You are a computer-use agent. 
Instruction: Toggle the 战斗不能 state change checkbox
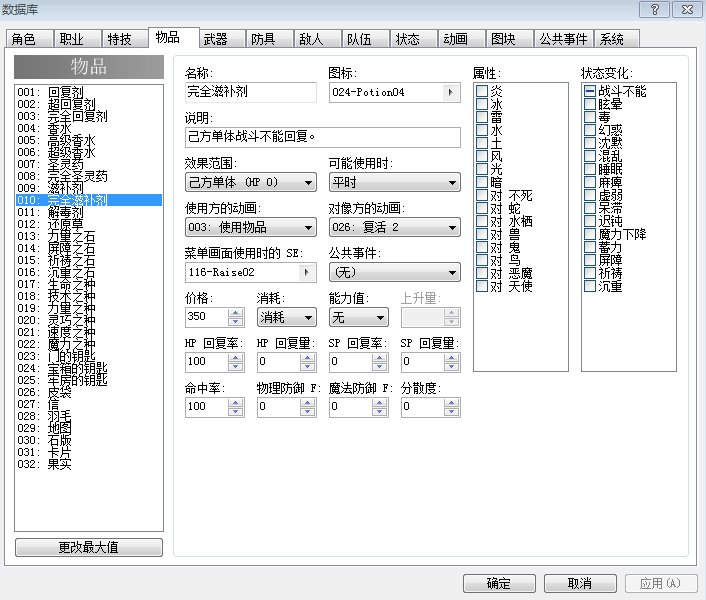(590, 91)
